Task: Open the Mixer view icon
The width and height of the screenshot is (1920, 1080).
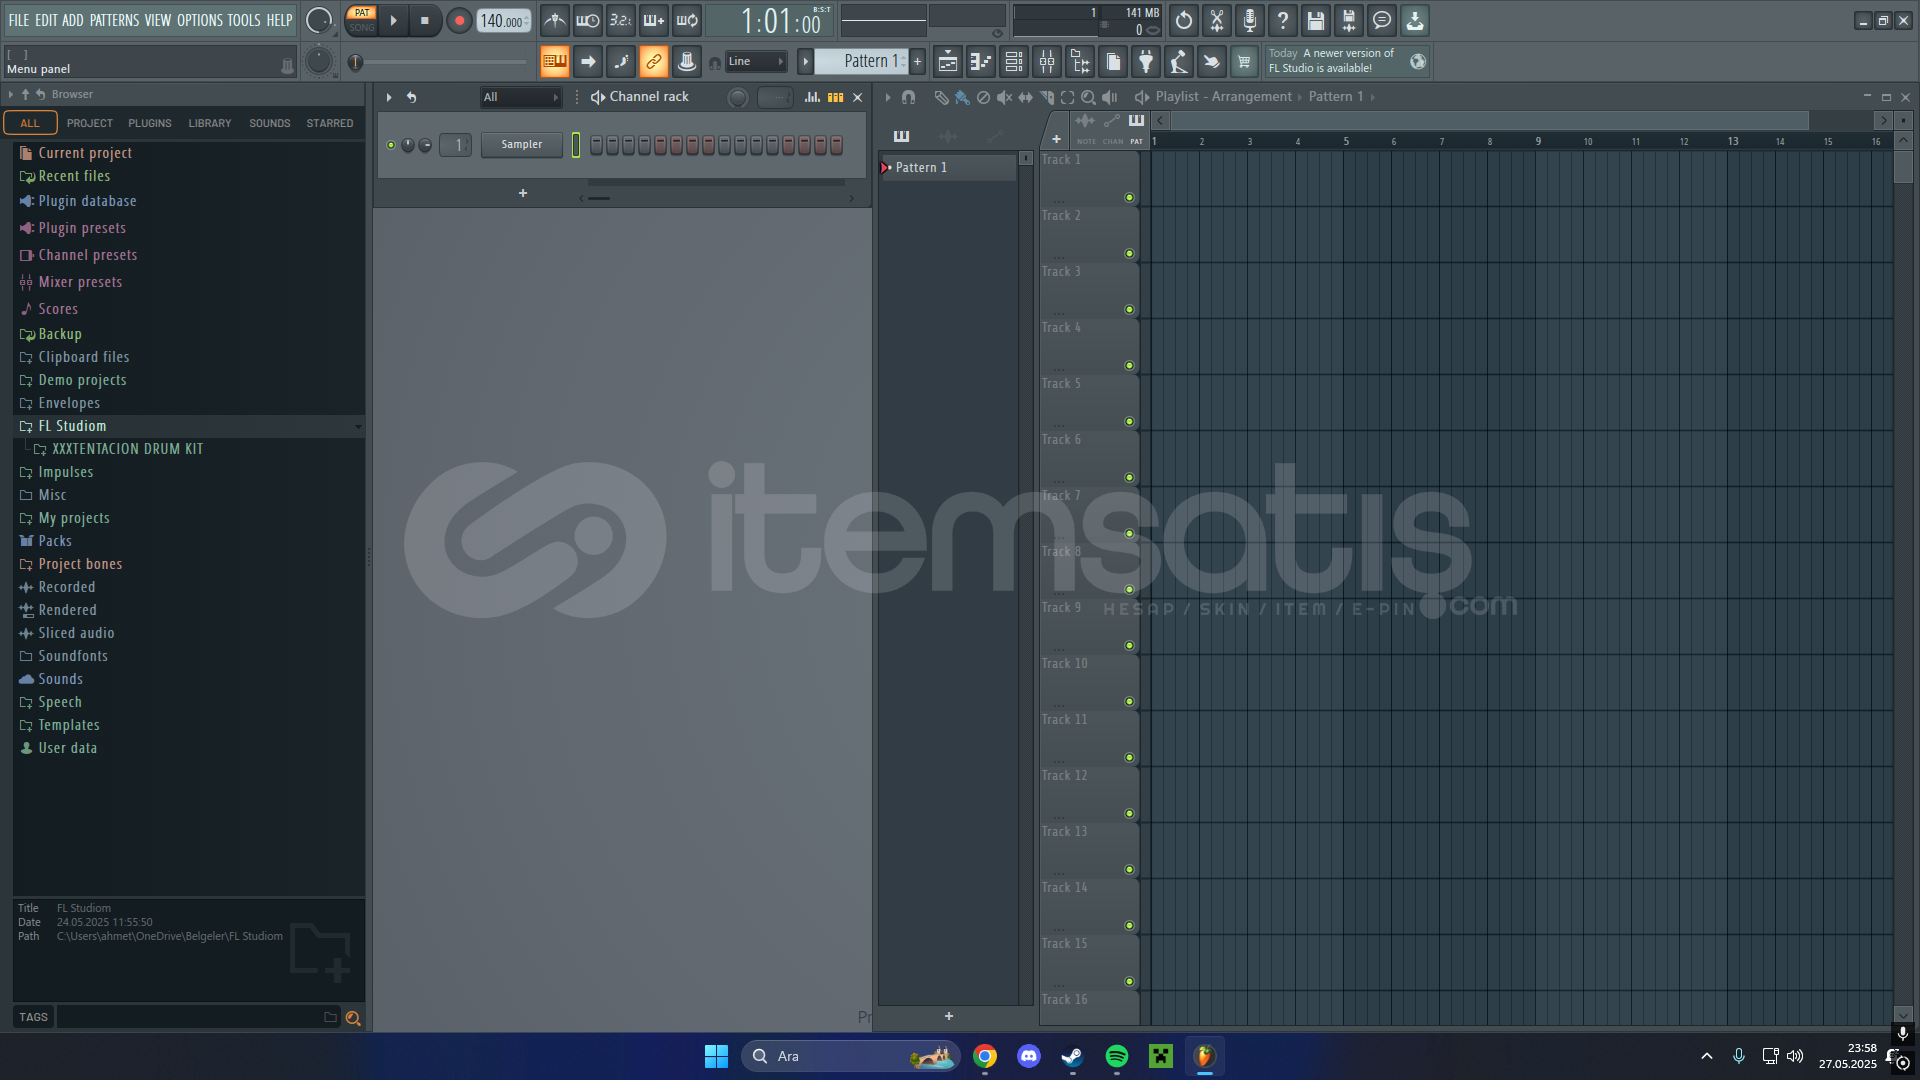Action: click(1047, 62)
